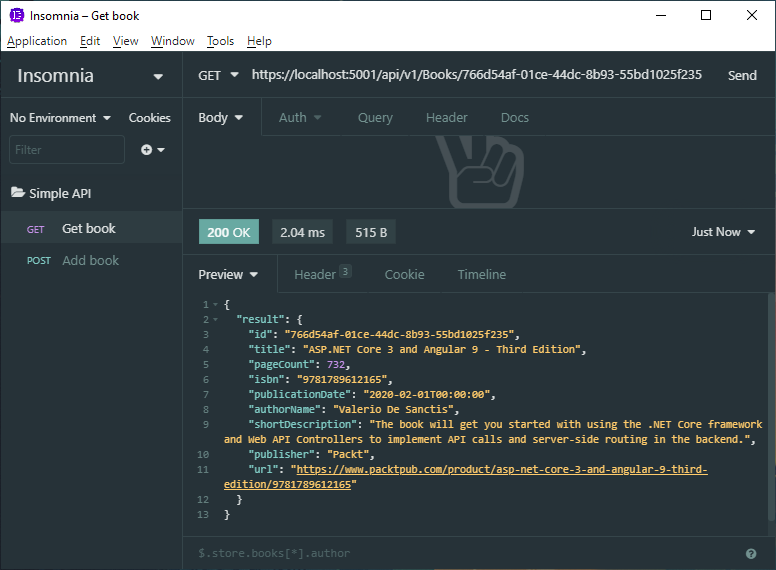Click the shortDescription text line
Viewport: 776px width, 570px height.
pyautogui.click(x=492, y=432)
